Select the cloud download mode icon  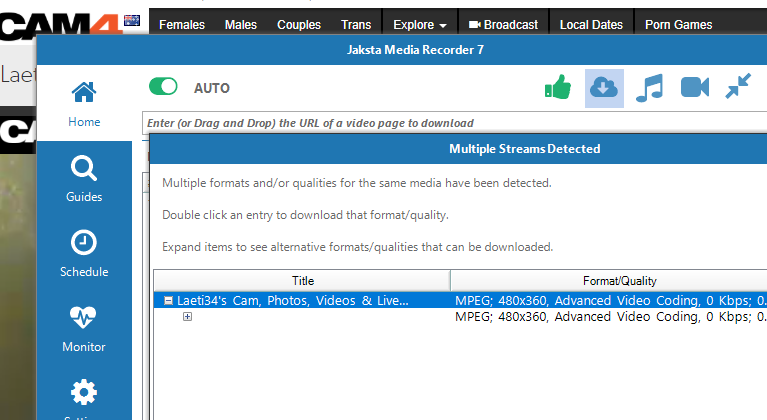pyautogui.click(x=604, y=88)
